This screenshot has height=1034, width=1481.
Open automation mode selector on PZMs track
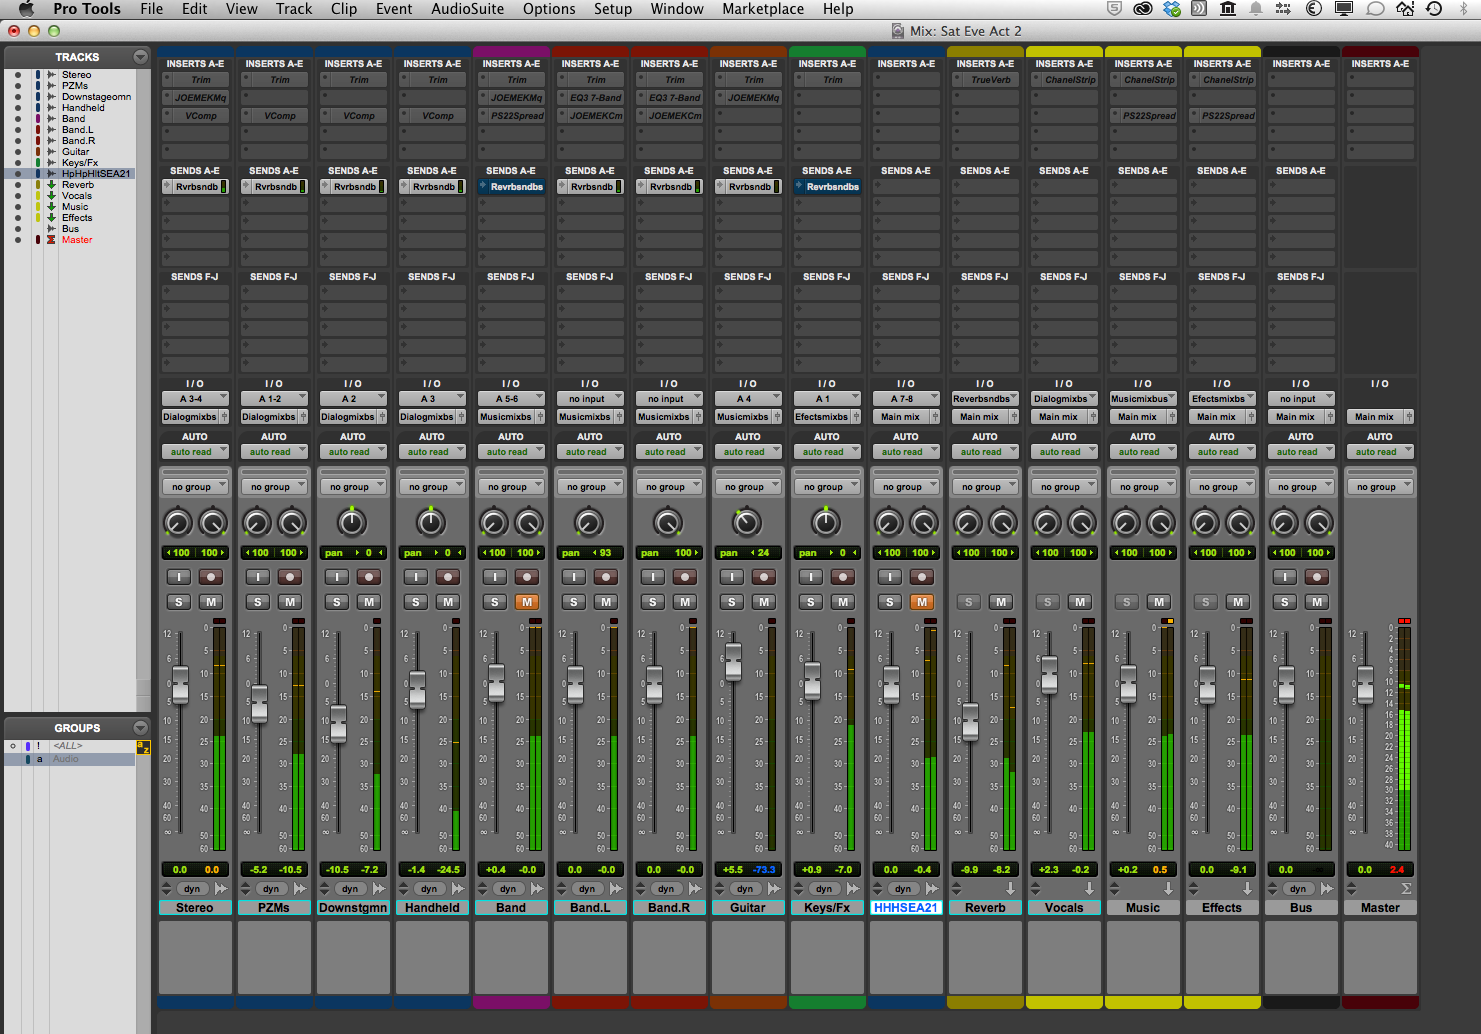274,452
